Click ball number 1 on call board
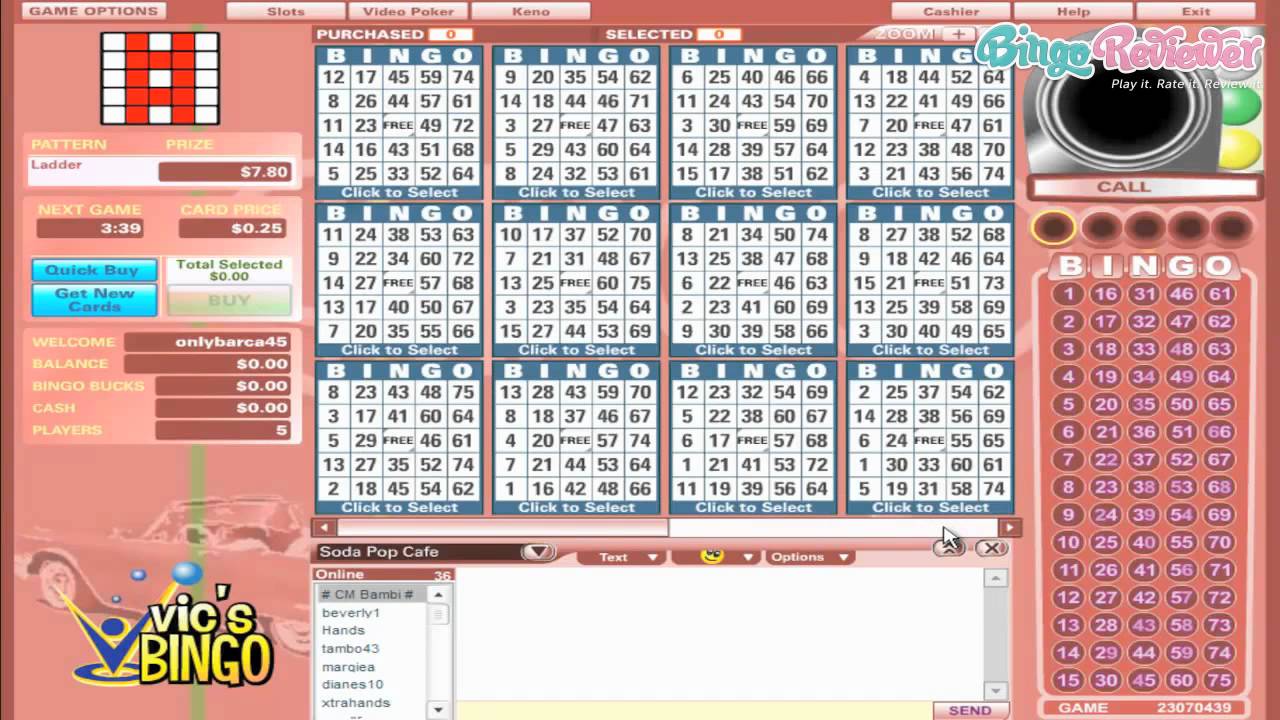The height and width of the screenshot is (720, 1280). (1068, 294)
